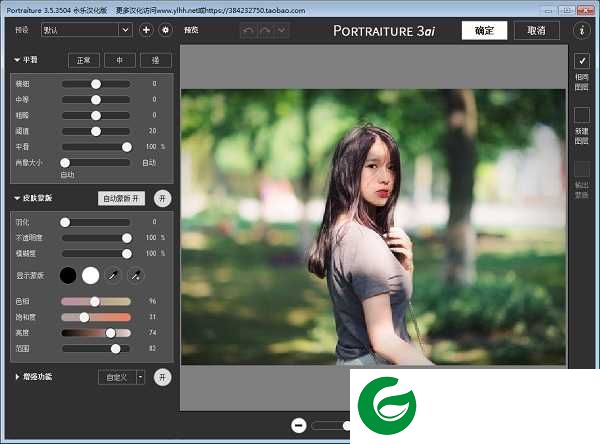
Task: Click the 色相 hue slider
Action: tap(96, 302)
